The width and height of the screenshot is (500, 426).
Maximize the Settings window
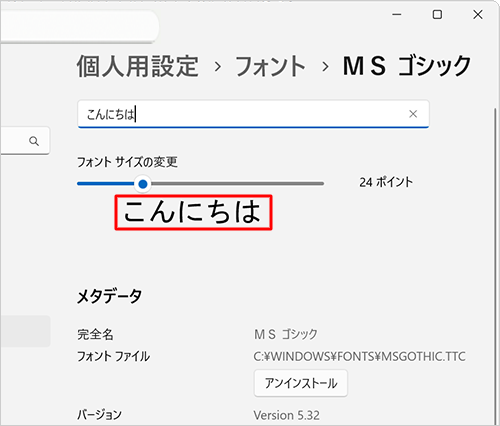(437, 15)
